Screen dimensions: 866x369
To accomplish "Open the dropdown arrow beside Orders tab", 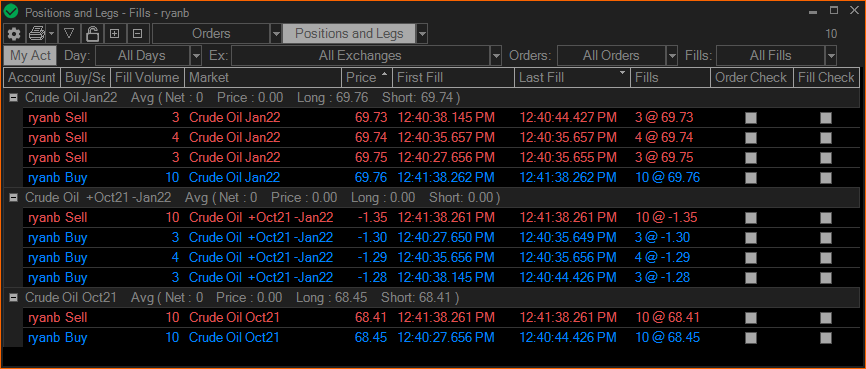I will coord(276,34).
